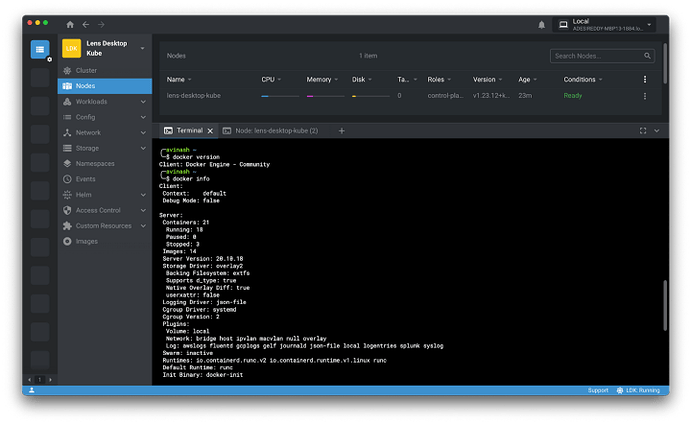Open the column visibility menu in table header
The width and height of the screenshot is (690, 424).
click(644, 79)
